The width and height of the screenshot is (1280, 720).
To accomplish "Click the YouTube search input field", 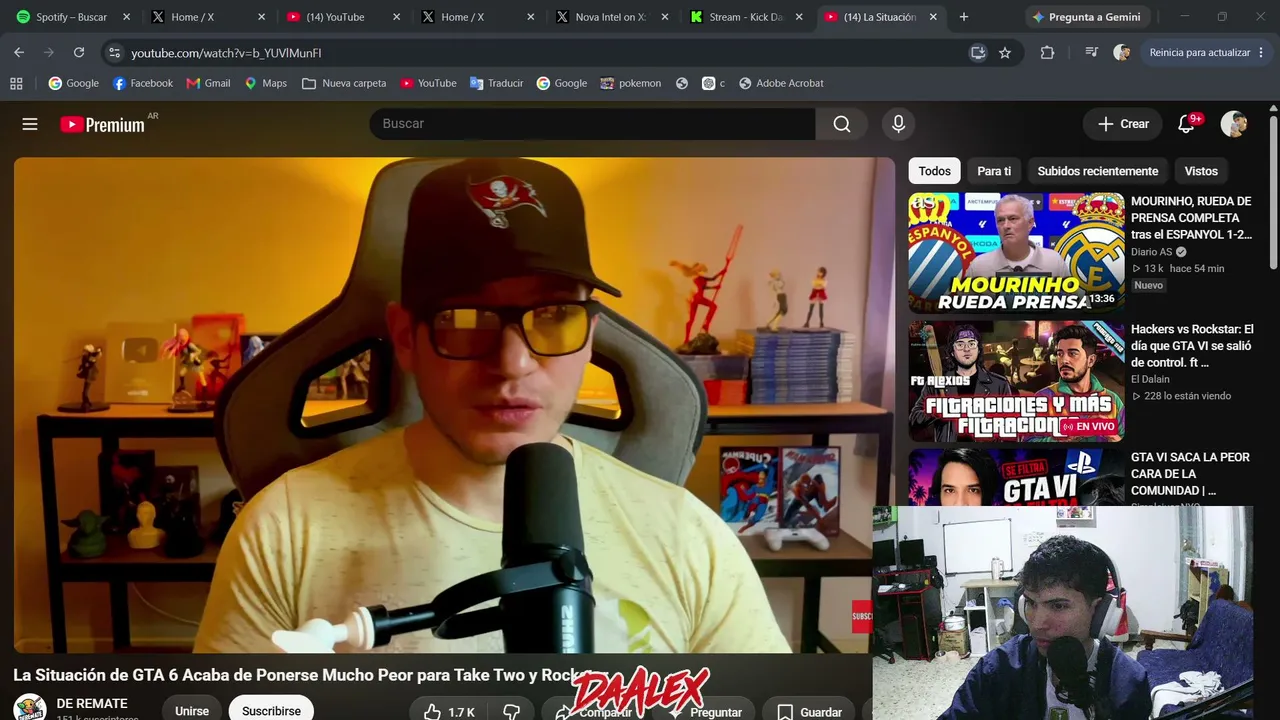I will point(592,124).
